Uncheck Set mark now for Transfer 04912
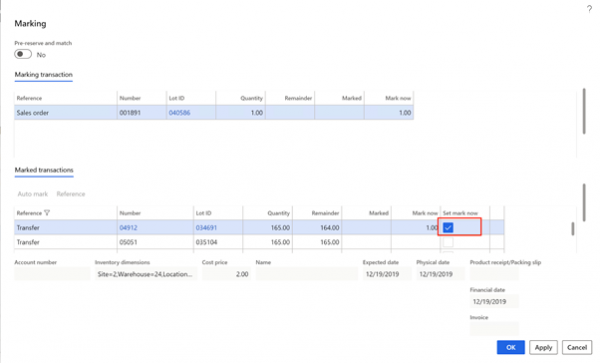Screen dimensions: 600x363 pyautogui.click(x=448, y=228)
